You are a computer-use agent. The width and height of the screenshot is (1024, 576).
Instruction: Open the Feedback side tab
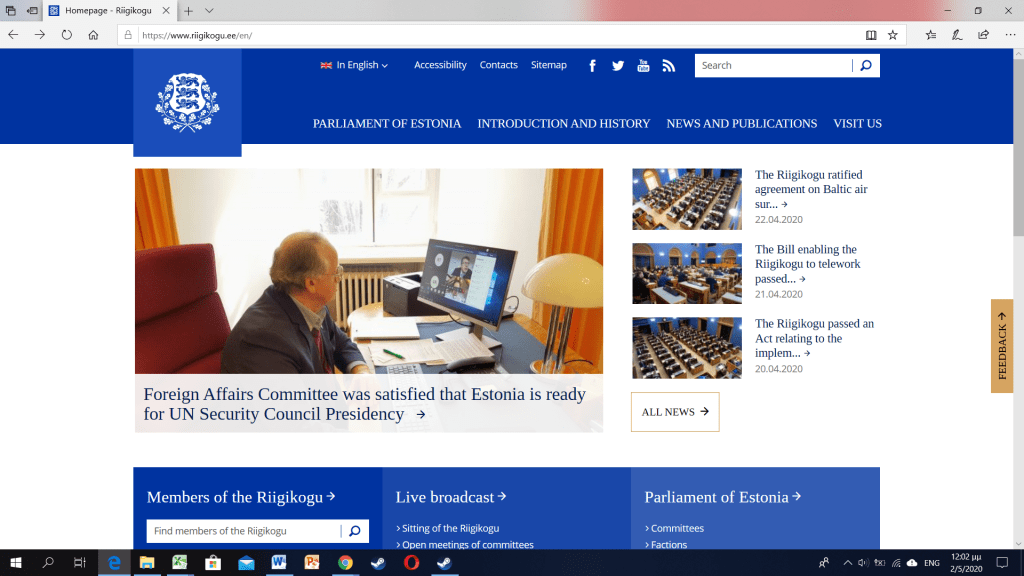click(x=1002, y=346)
